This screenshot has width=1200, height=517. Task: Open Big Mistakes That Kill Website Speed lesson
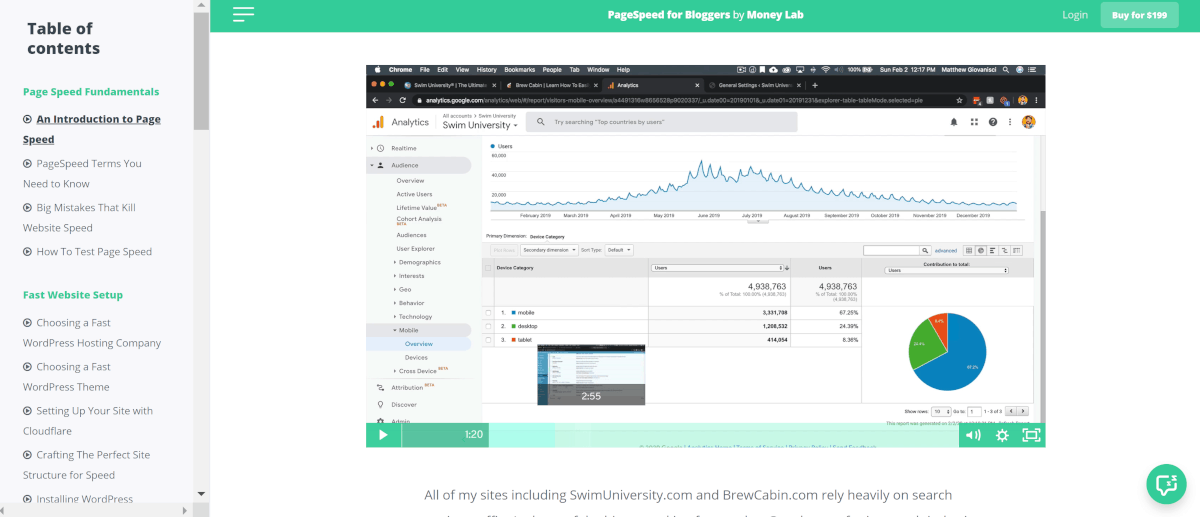tap(79, 217)
